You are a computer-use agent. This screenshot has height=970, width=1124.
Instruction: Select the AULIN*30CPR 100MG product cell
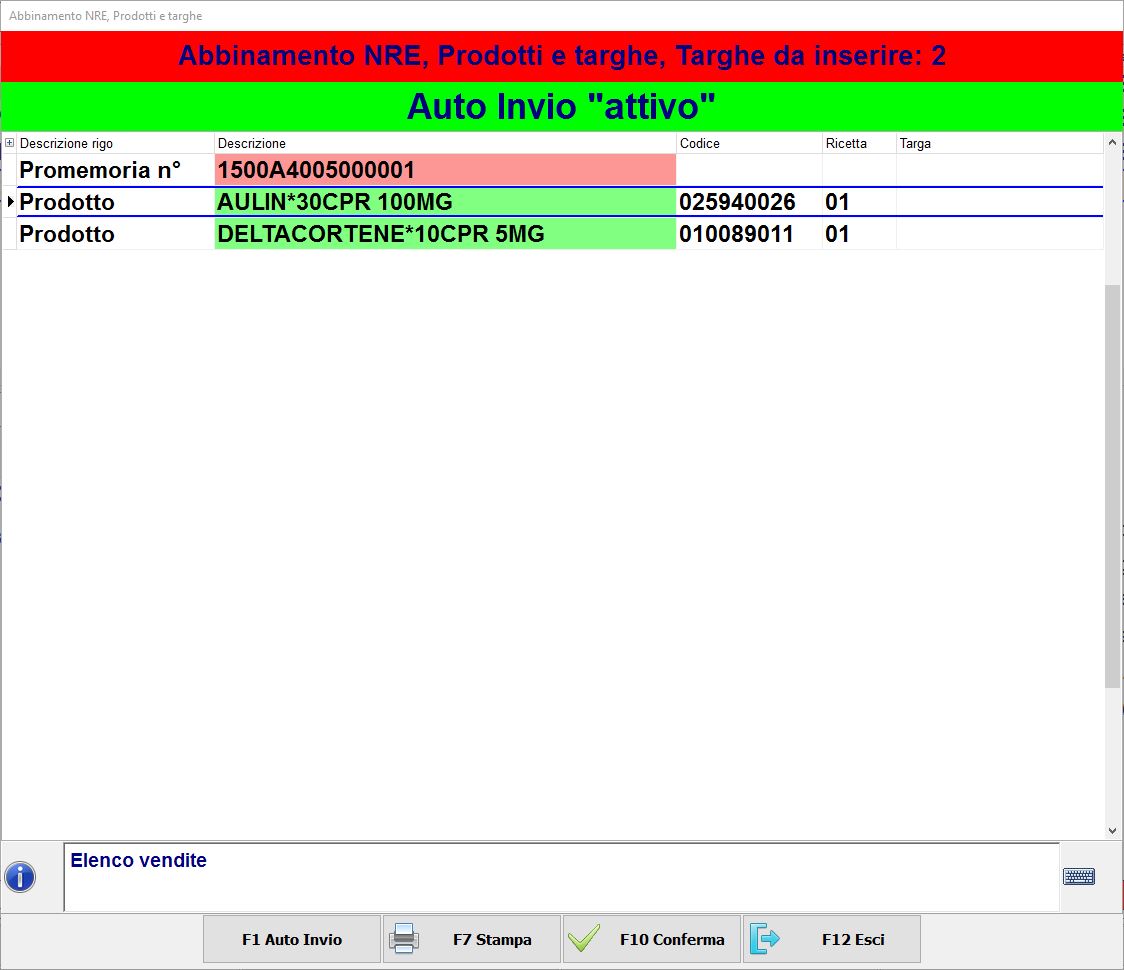(x=444, y=202)
